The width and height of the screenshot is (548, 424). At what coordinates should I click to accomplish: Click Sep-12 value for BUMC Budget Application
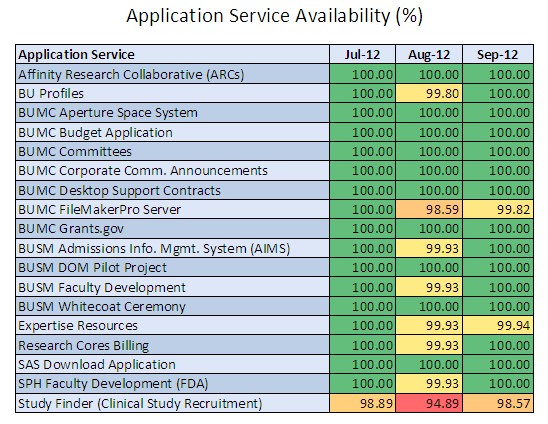(498, 132)
